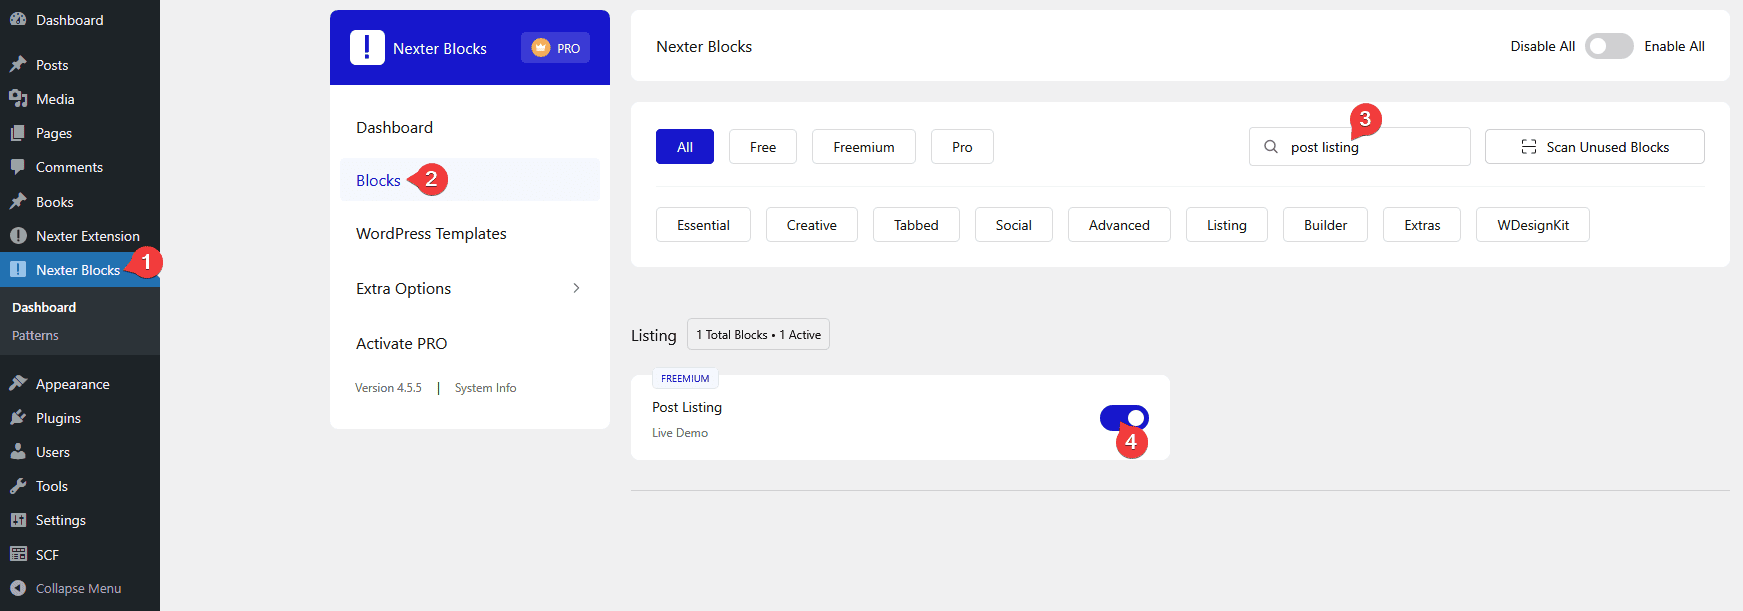
Task: Show WDesignKit category blocks
Action: pos(1533,225)
